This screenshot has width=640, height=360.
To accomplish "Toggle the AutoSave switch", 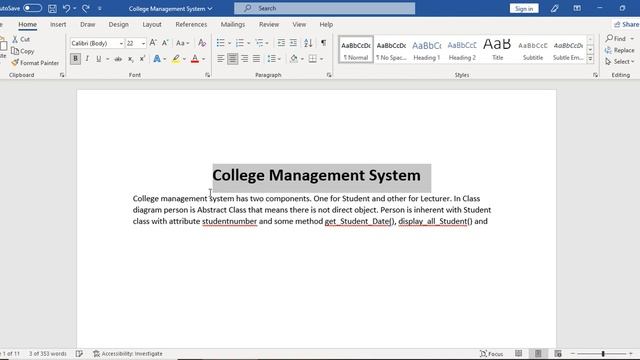I will click(32, 8).
